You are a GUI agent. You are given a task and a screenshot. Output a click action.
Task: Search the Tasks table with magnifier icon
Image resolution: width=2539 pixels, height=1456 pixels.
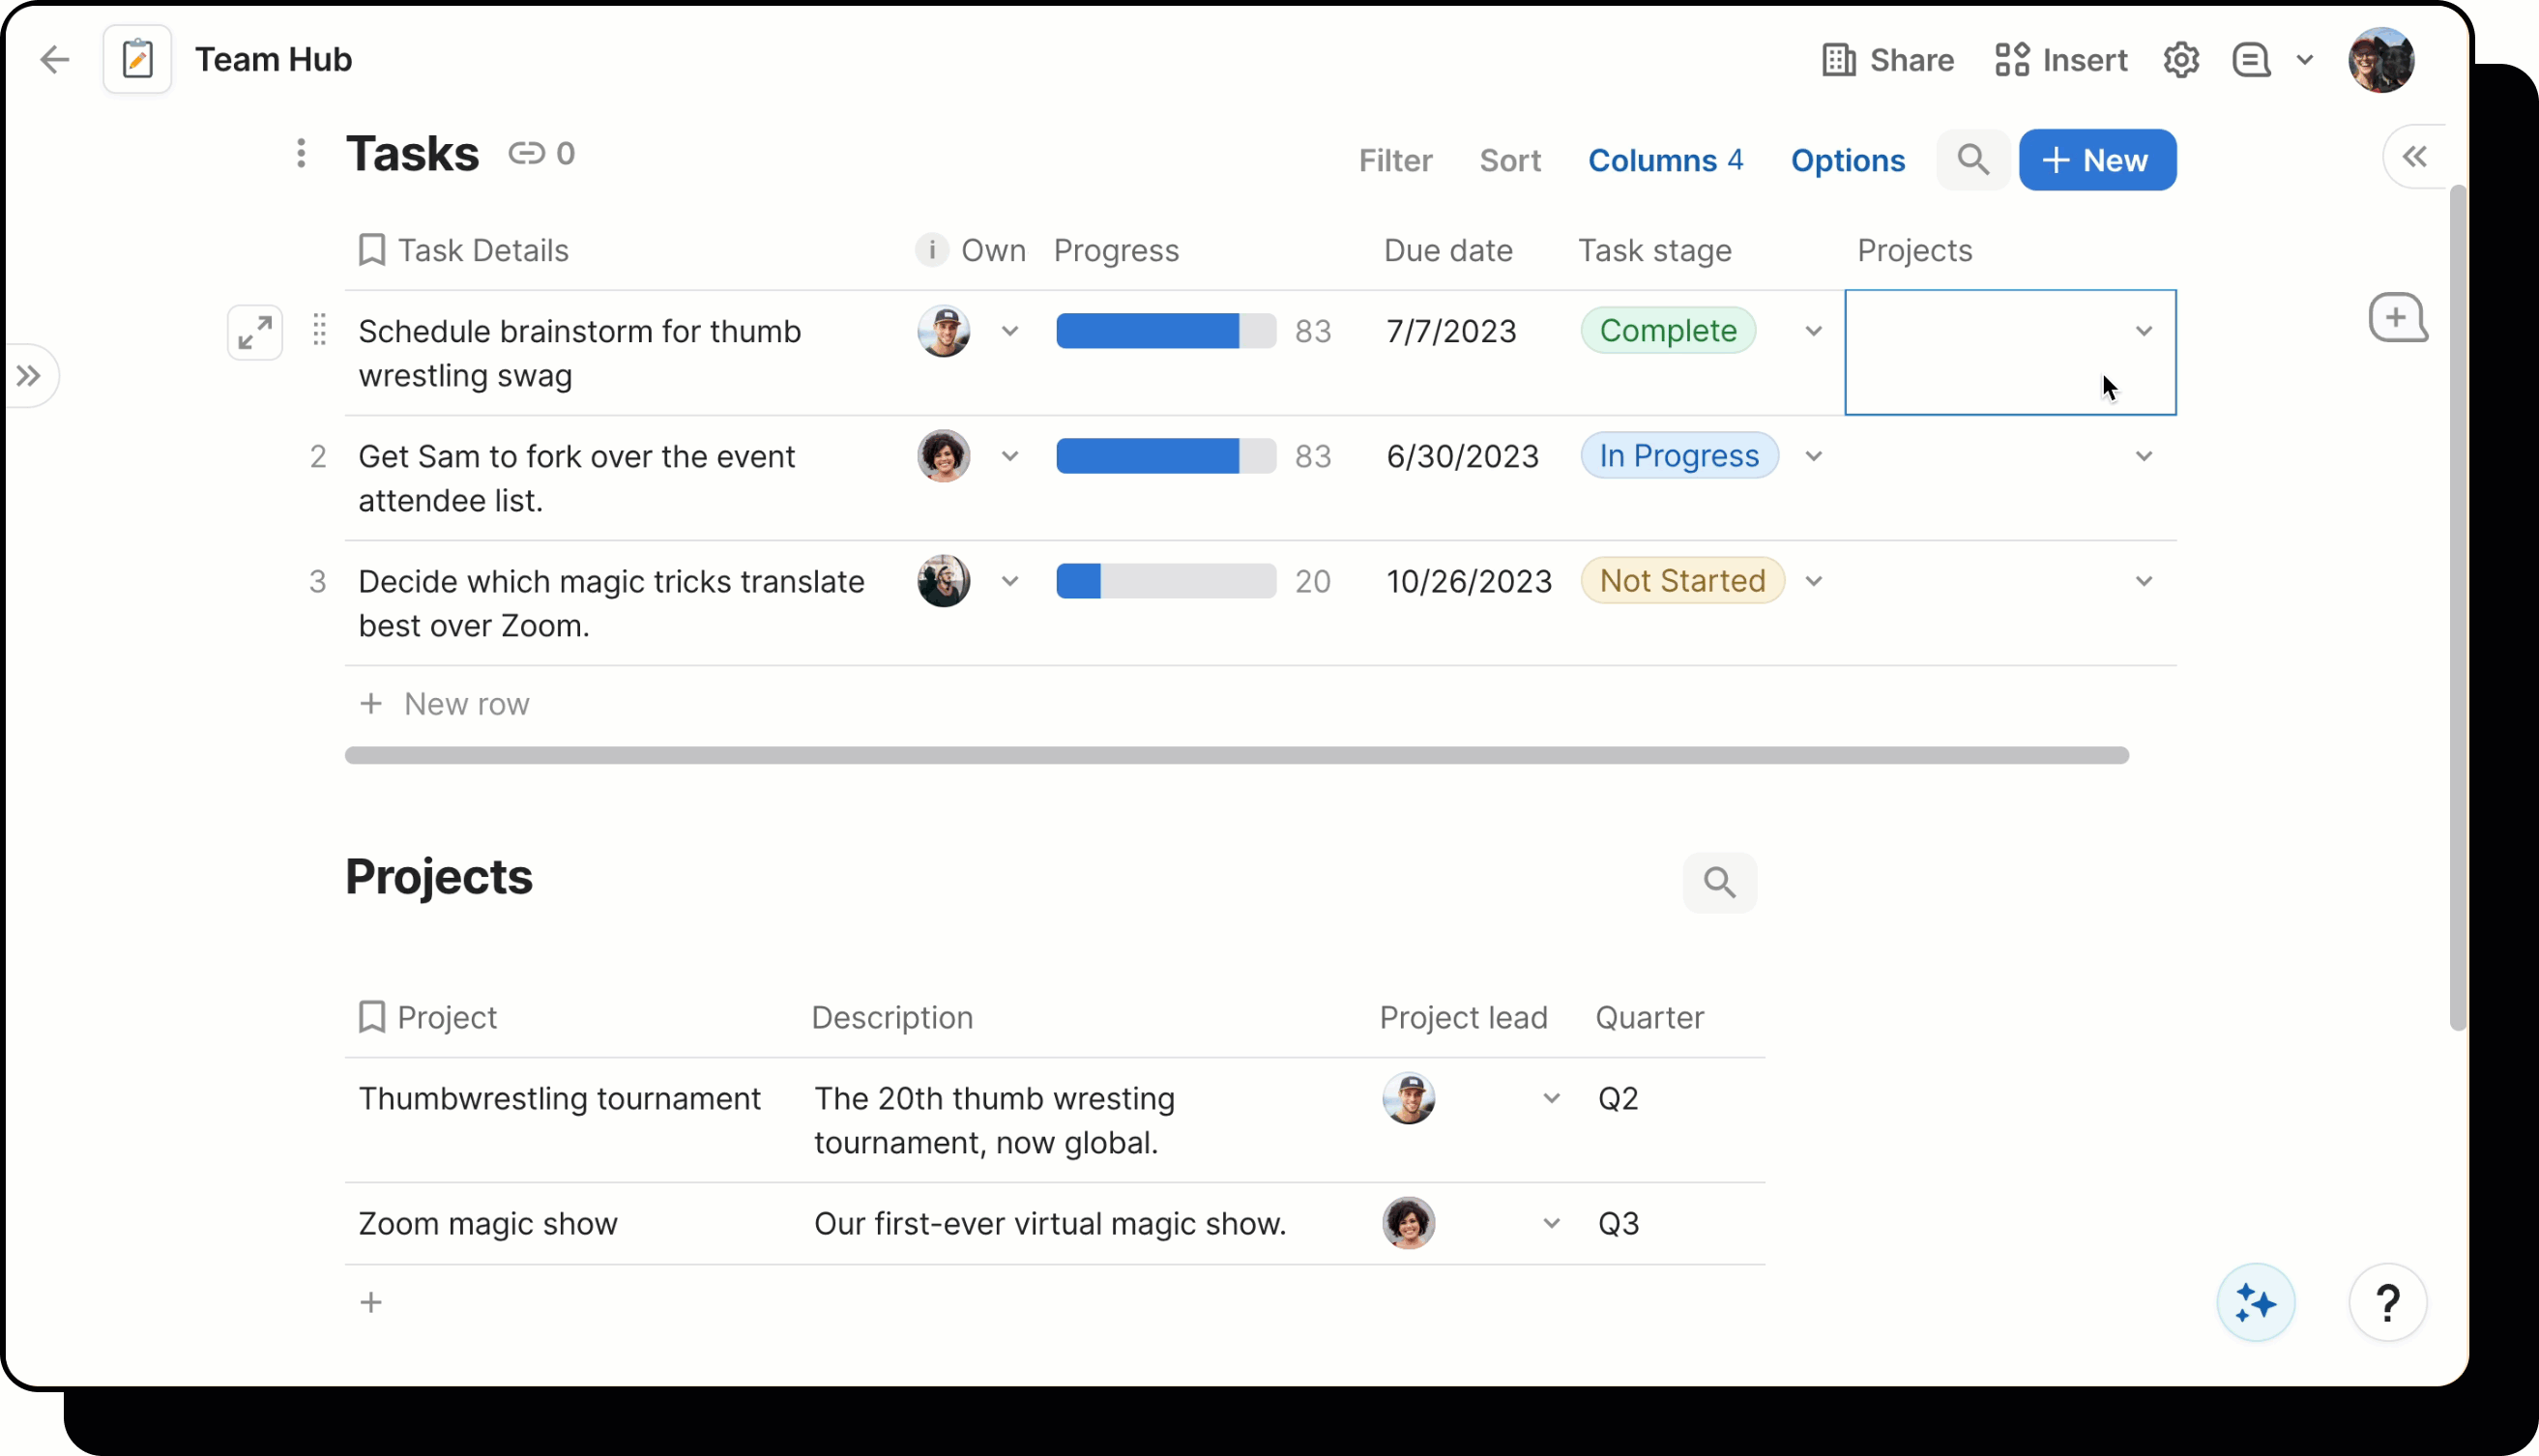pyautogui.click(x=1972, y=160)
